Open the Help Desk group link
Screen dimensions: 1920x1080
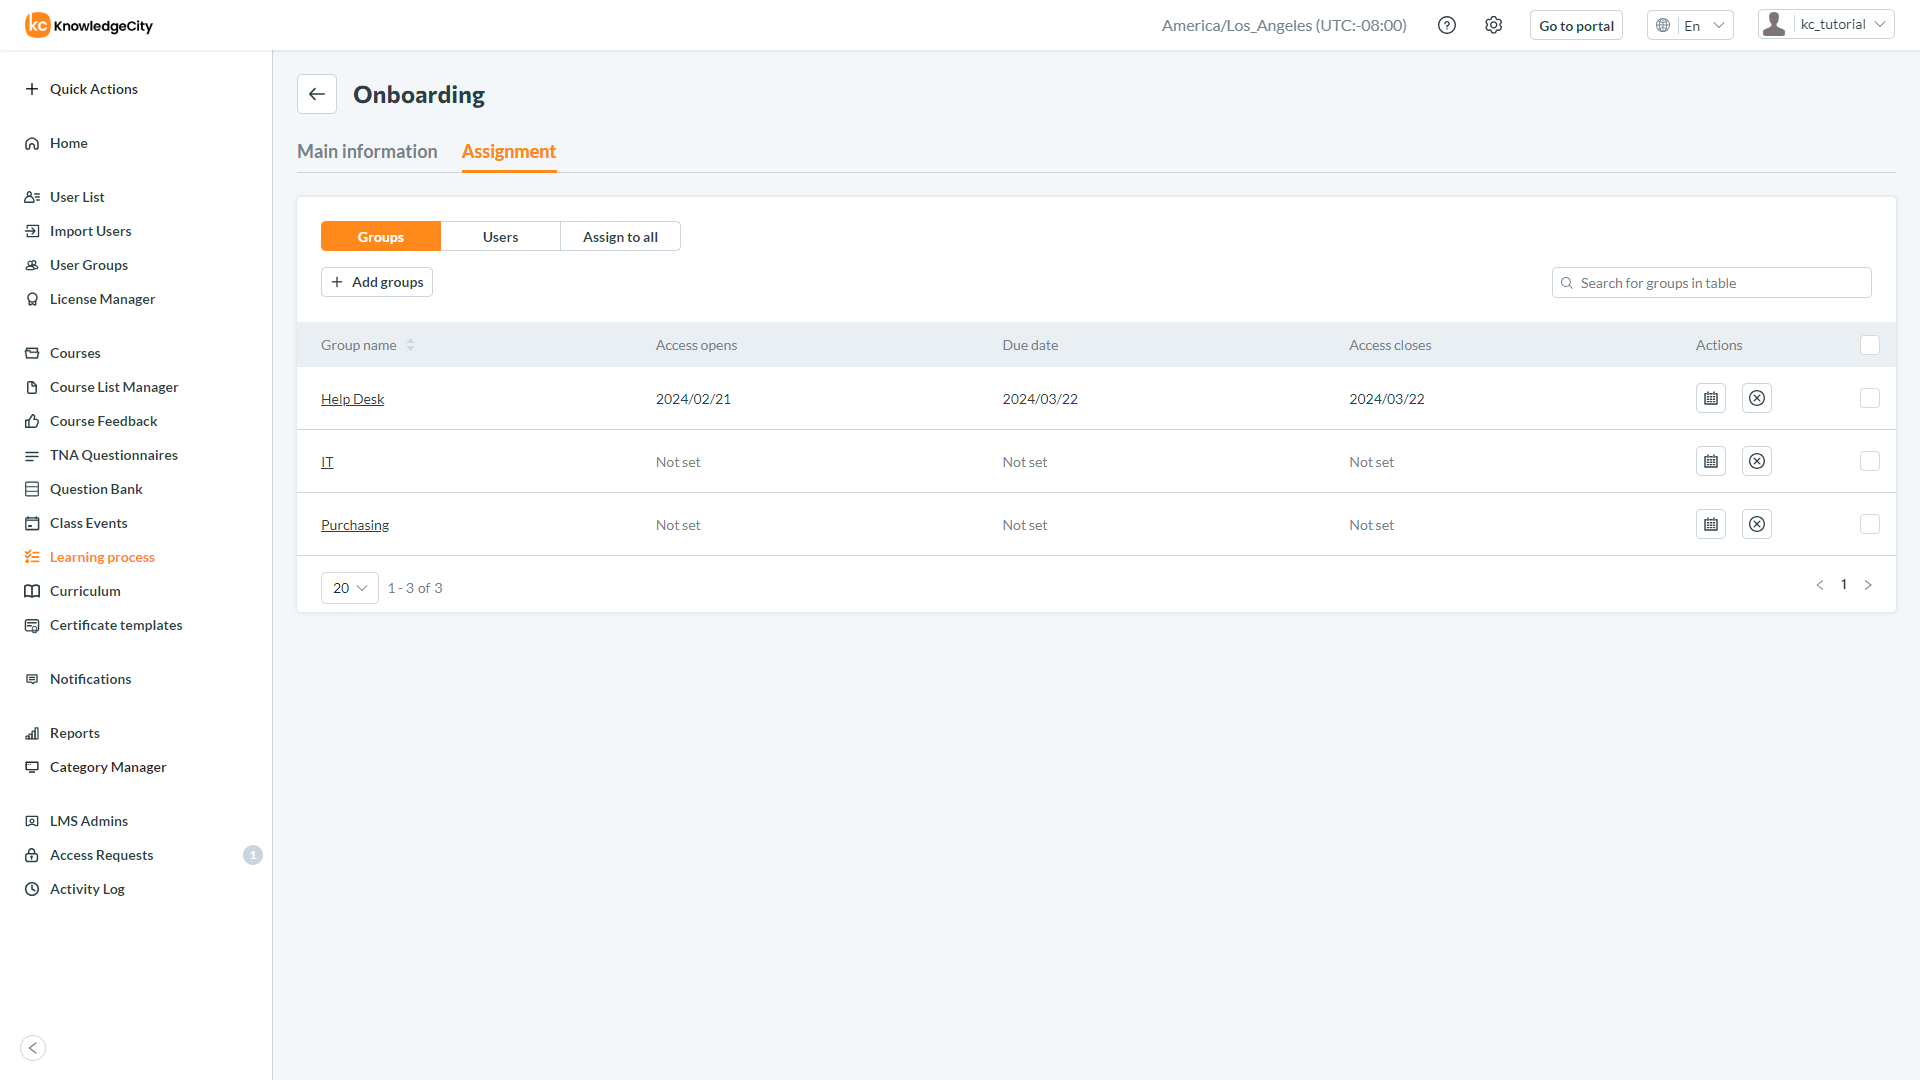pos(352,398)
